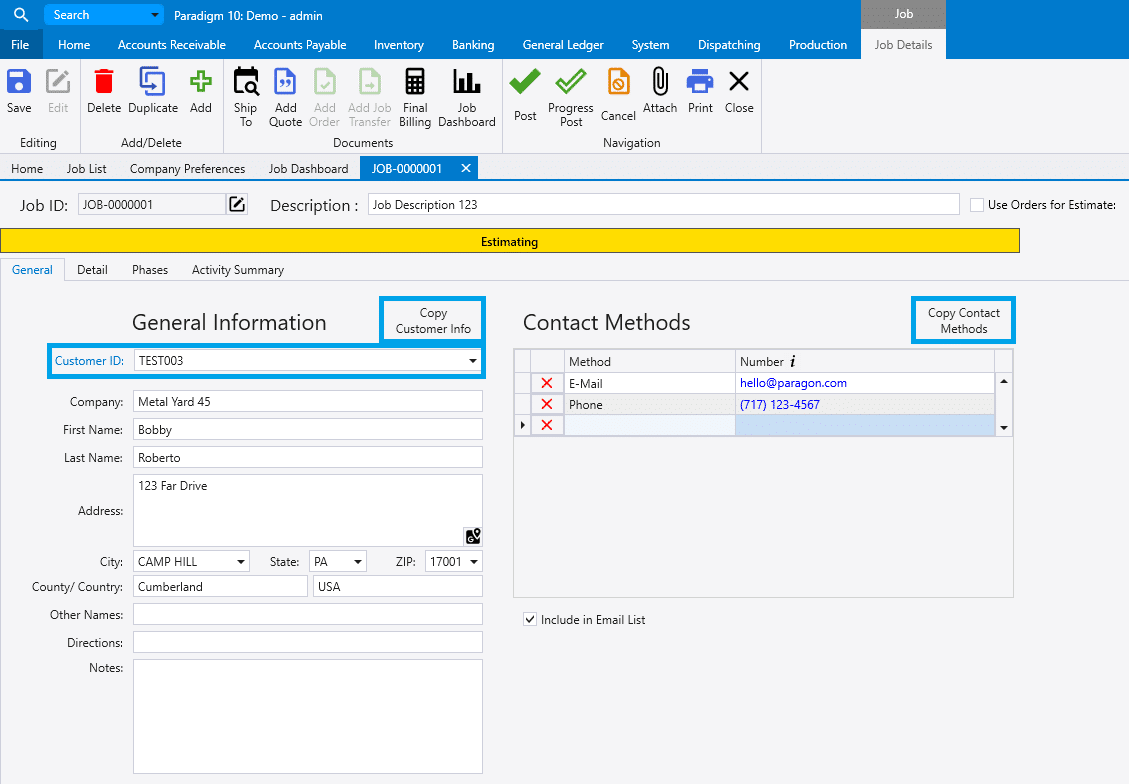Click the map icon in Address field
Viewport: 1129px width, 784px height.
coord(473,536)
